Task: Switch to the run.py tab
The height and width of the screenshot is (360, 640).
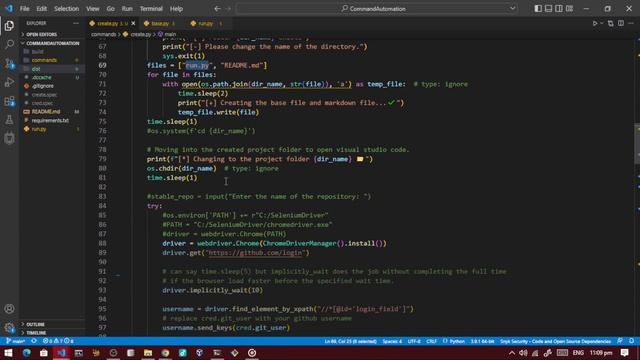Action: pos(205,24)
